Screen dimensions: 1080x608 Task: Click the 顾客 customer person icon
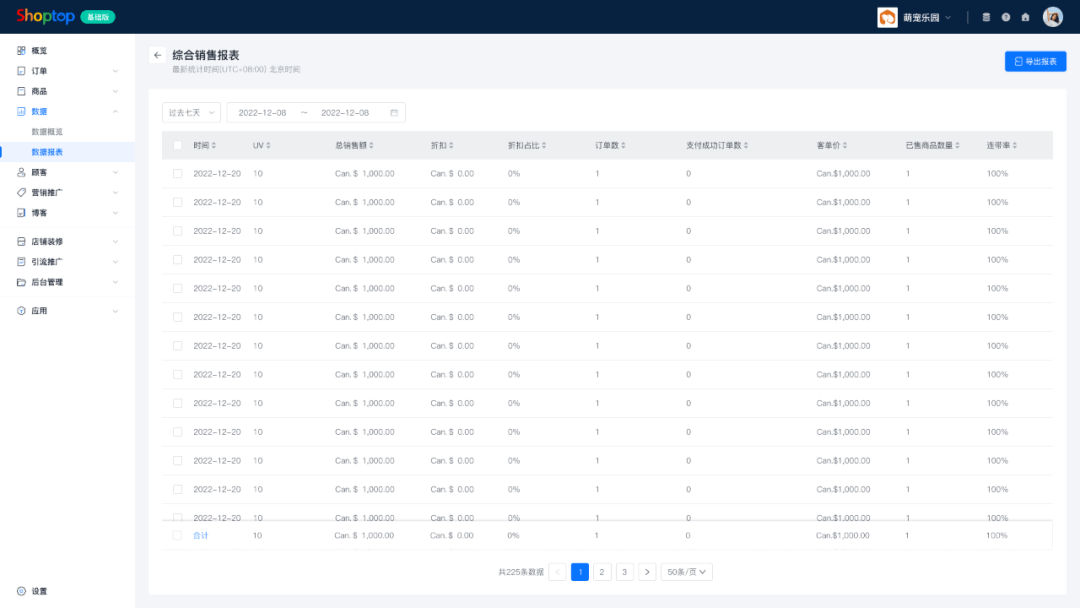coord(21,172)
